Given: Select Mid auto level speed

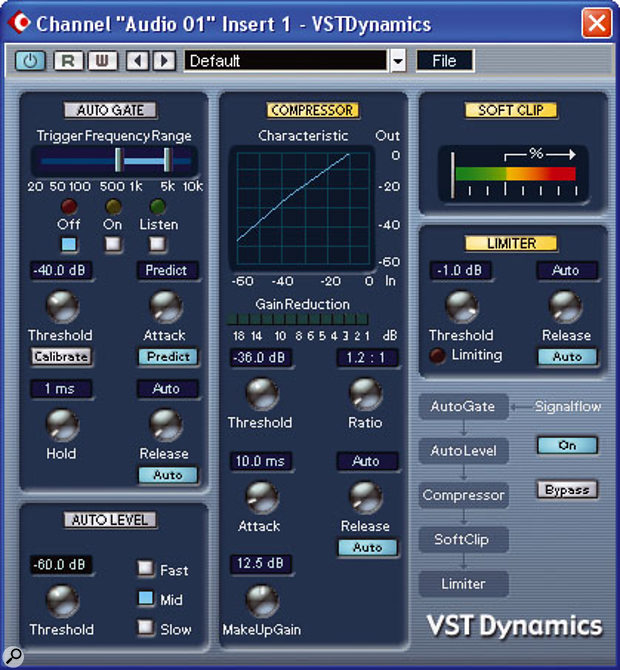Looking at the screenshot, I should click(x=146, y=597).
